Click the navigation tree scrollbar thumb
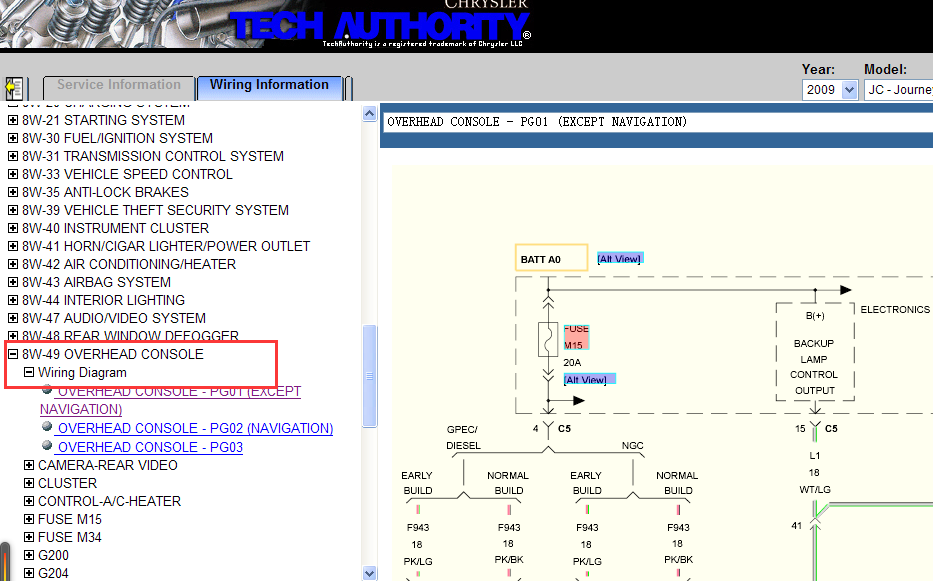Viewport: 933px width, 581px height. click(370, 376)
